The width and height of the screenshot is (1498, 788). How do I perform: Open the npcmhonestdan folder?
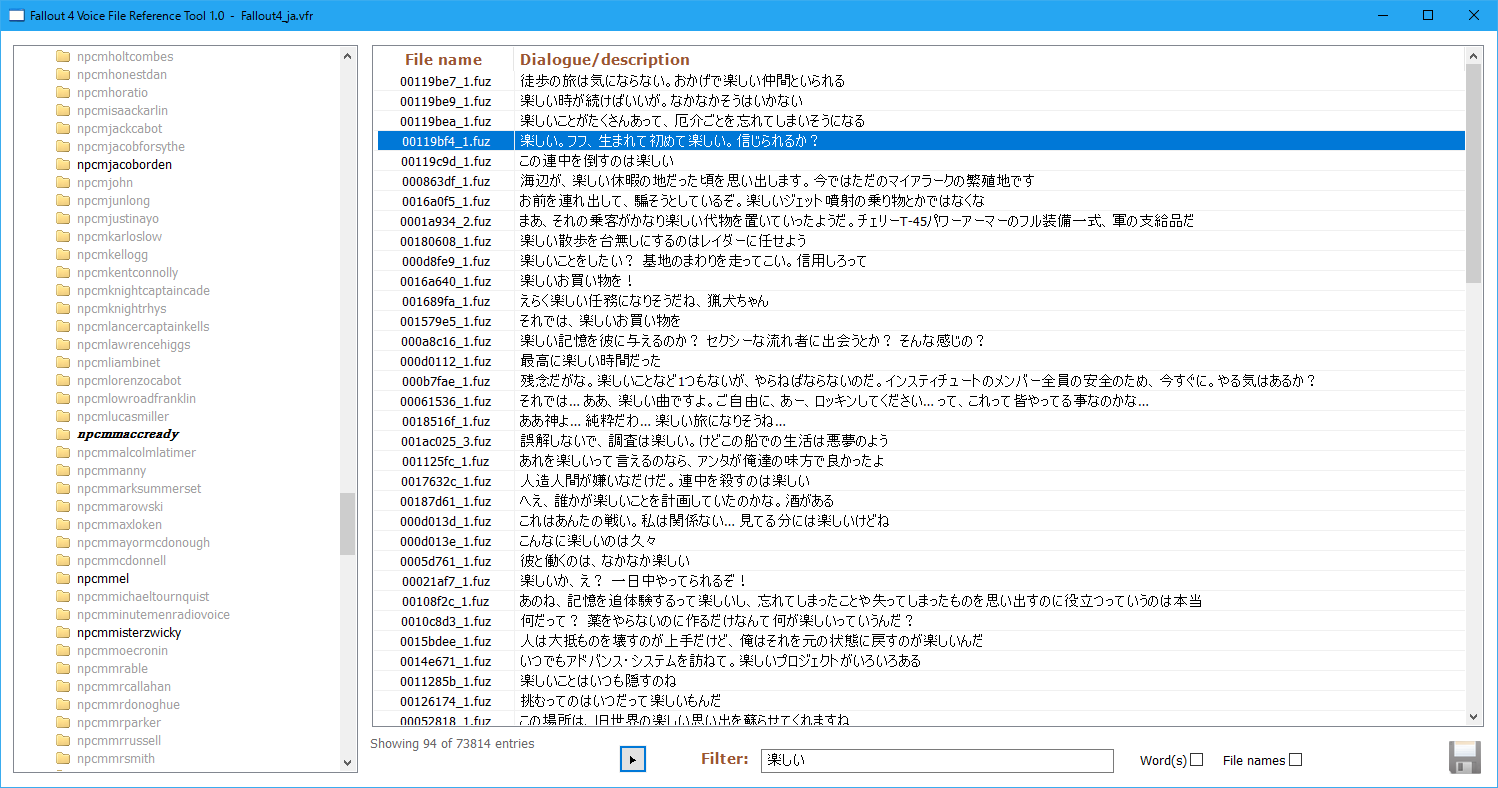tap(122, 75)
